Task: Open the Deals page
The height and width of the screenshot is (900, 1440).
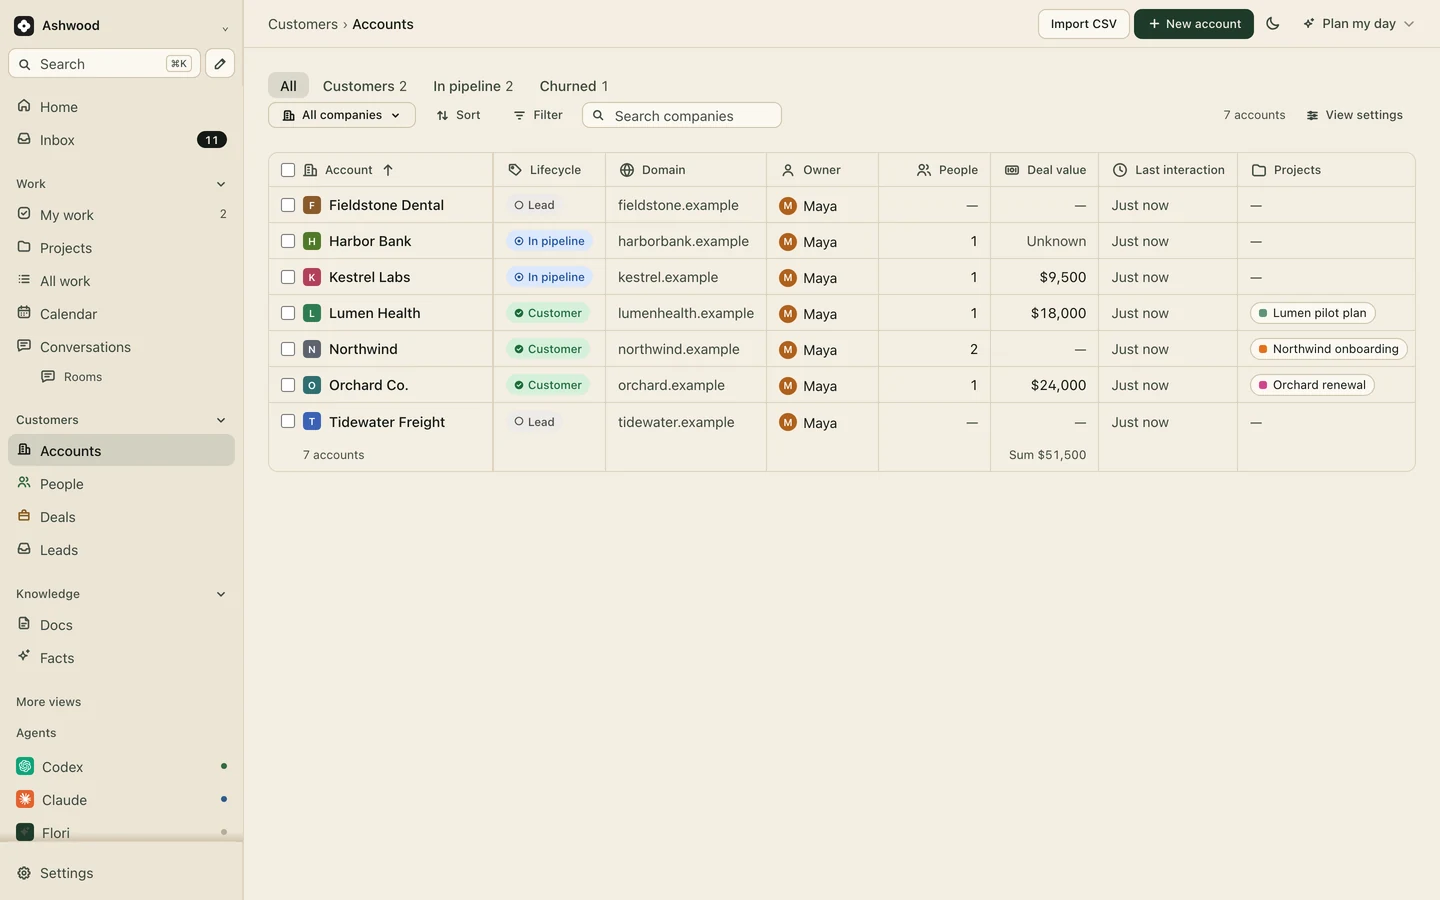Action: coord(121,517)
